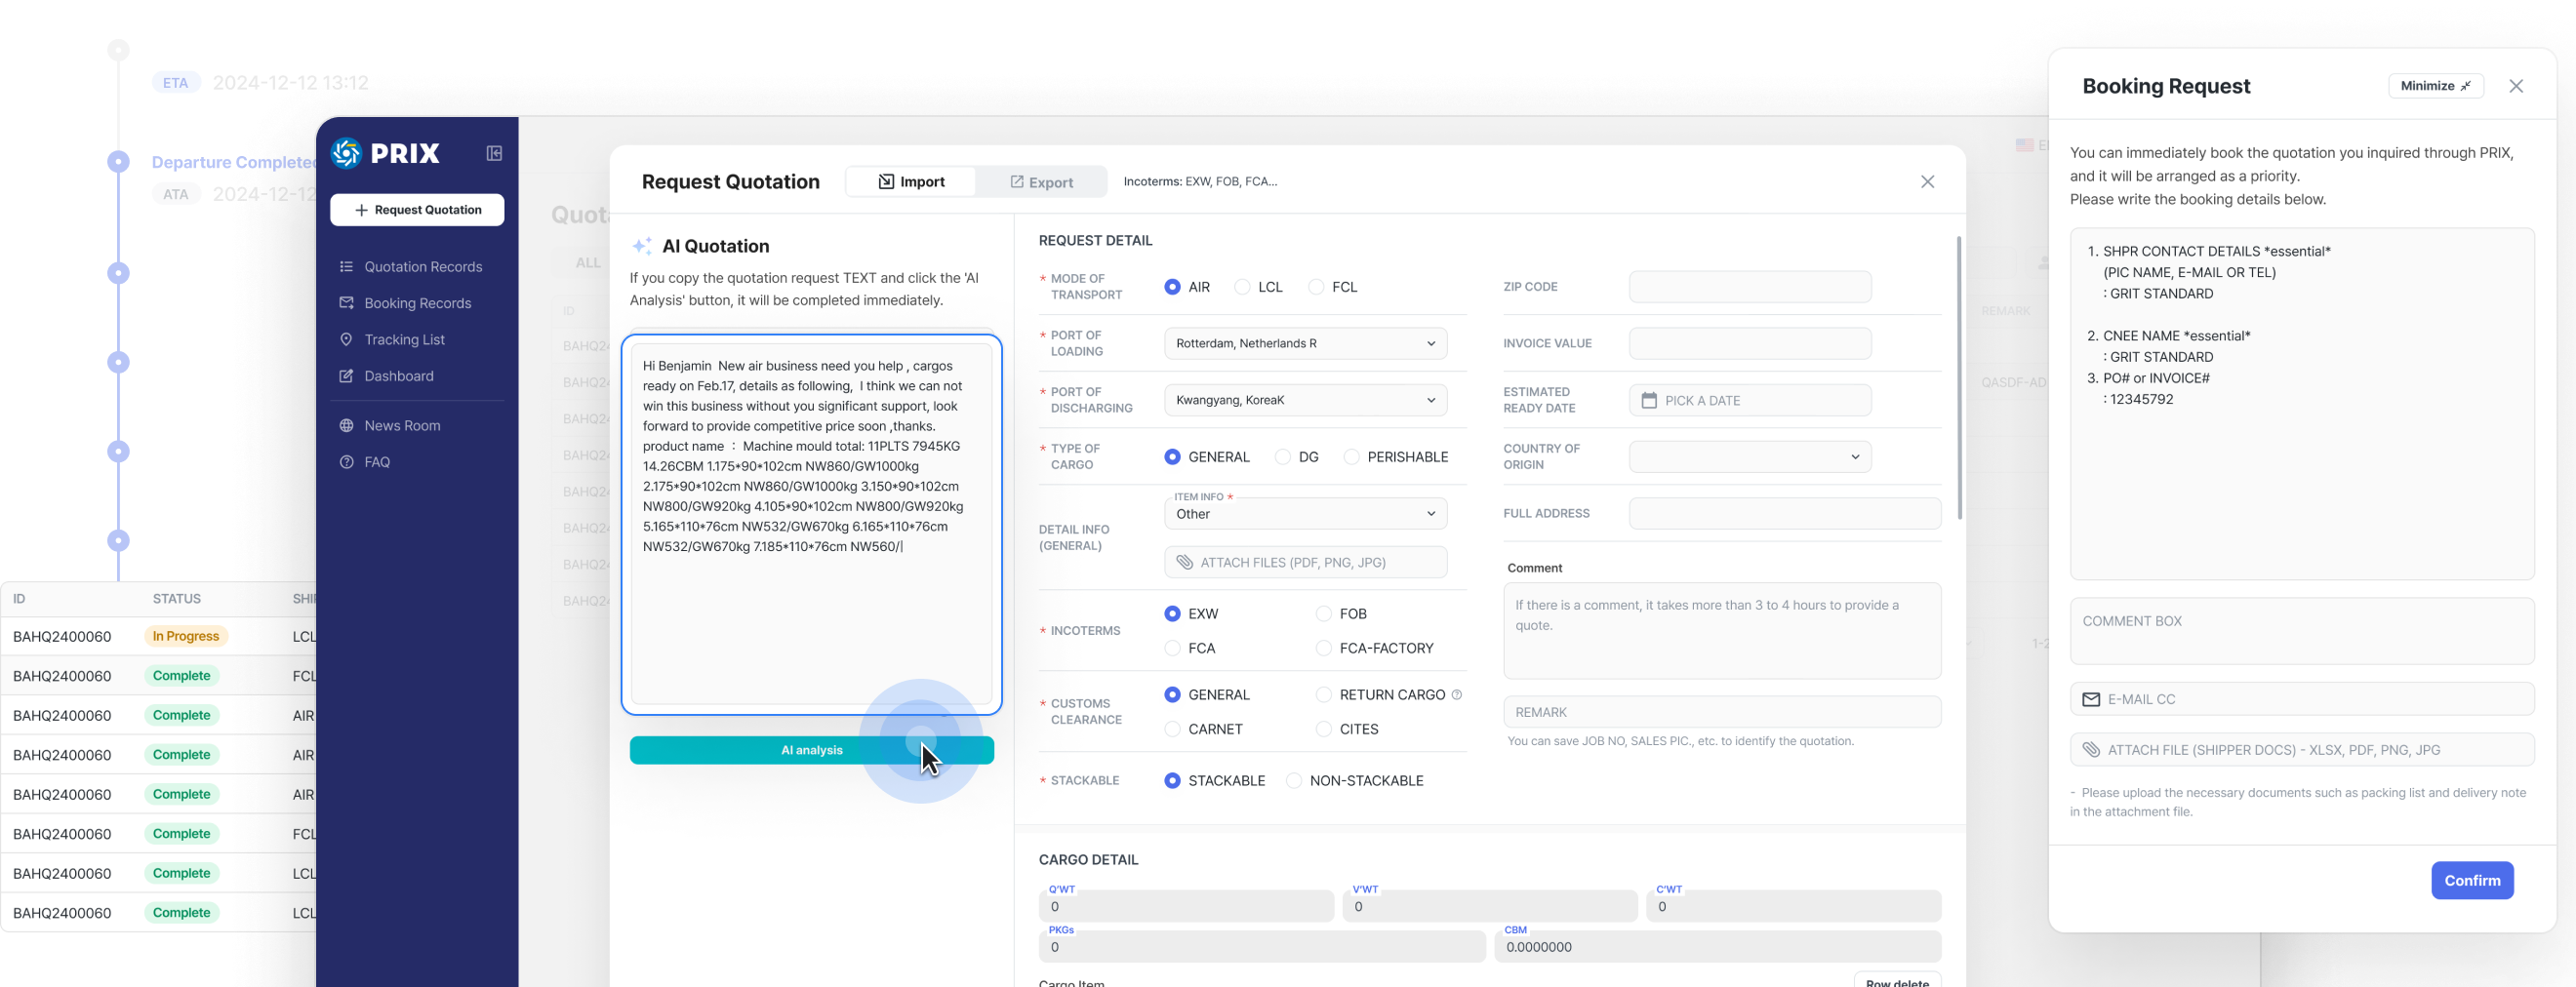The width and height of the screenshot is (2576, 987).
Task: Choose FOB incoterms option
Action: [1324, 614]
